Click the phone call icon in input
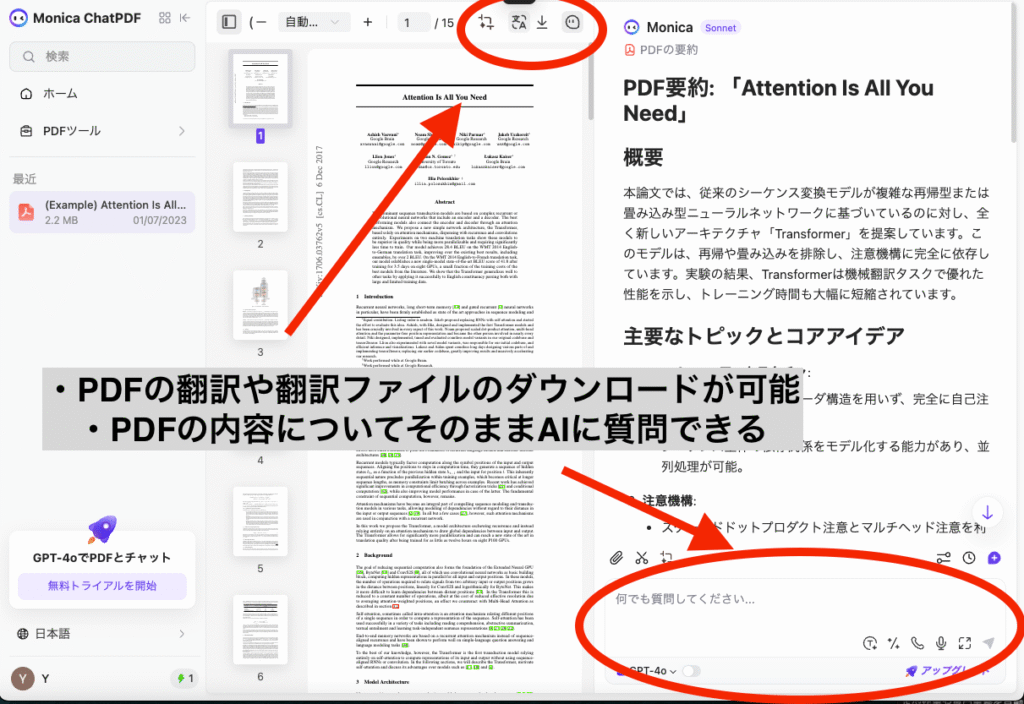Image resolution: width=1024 pixels, height=704 pixels. [x=917, y=644]
